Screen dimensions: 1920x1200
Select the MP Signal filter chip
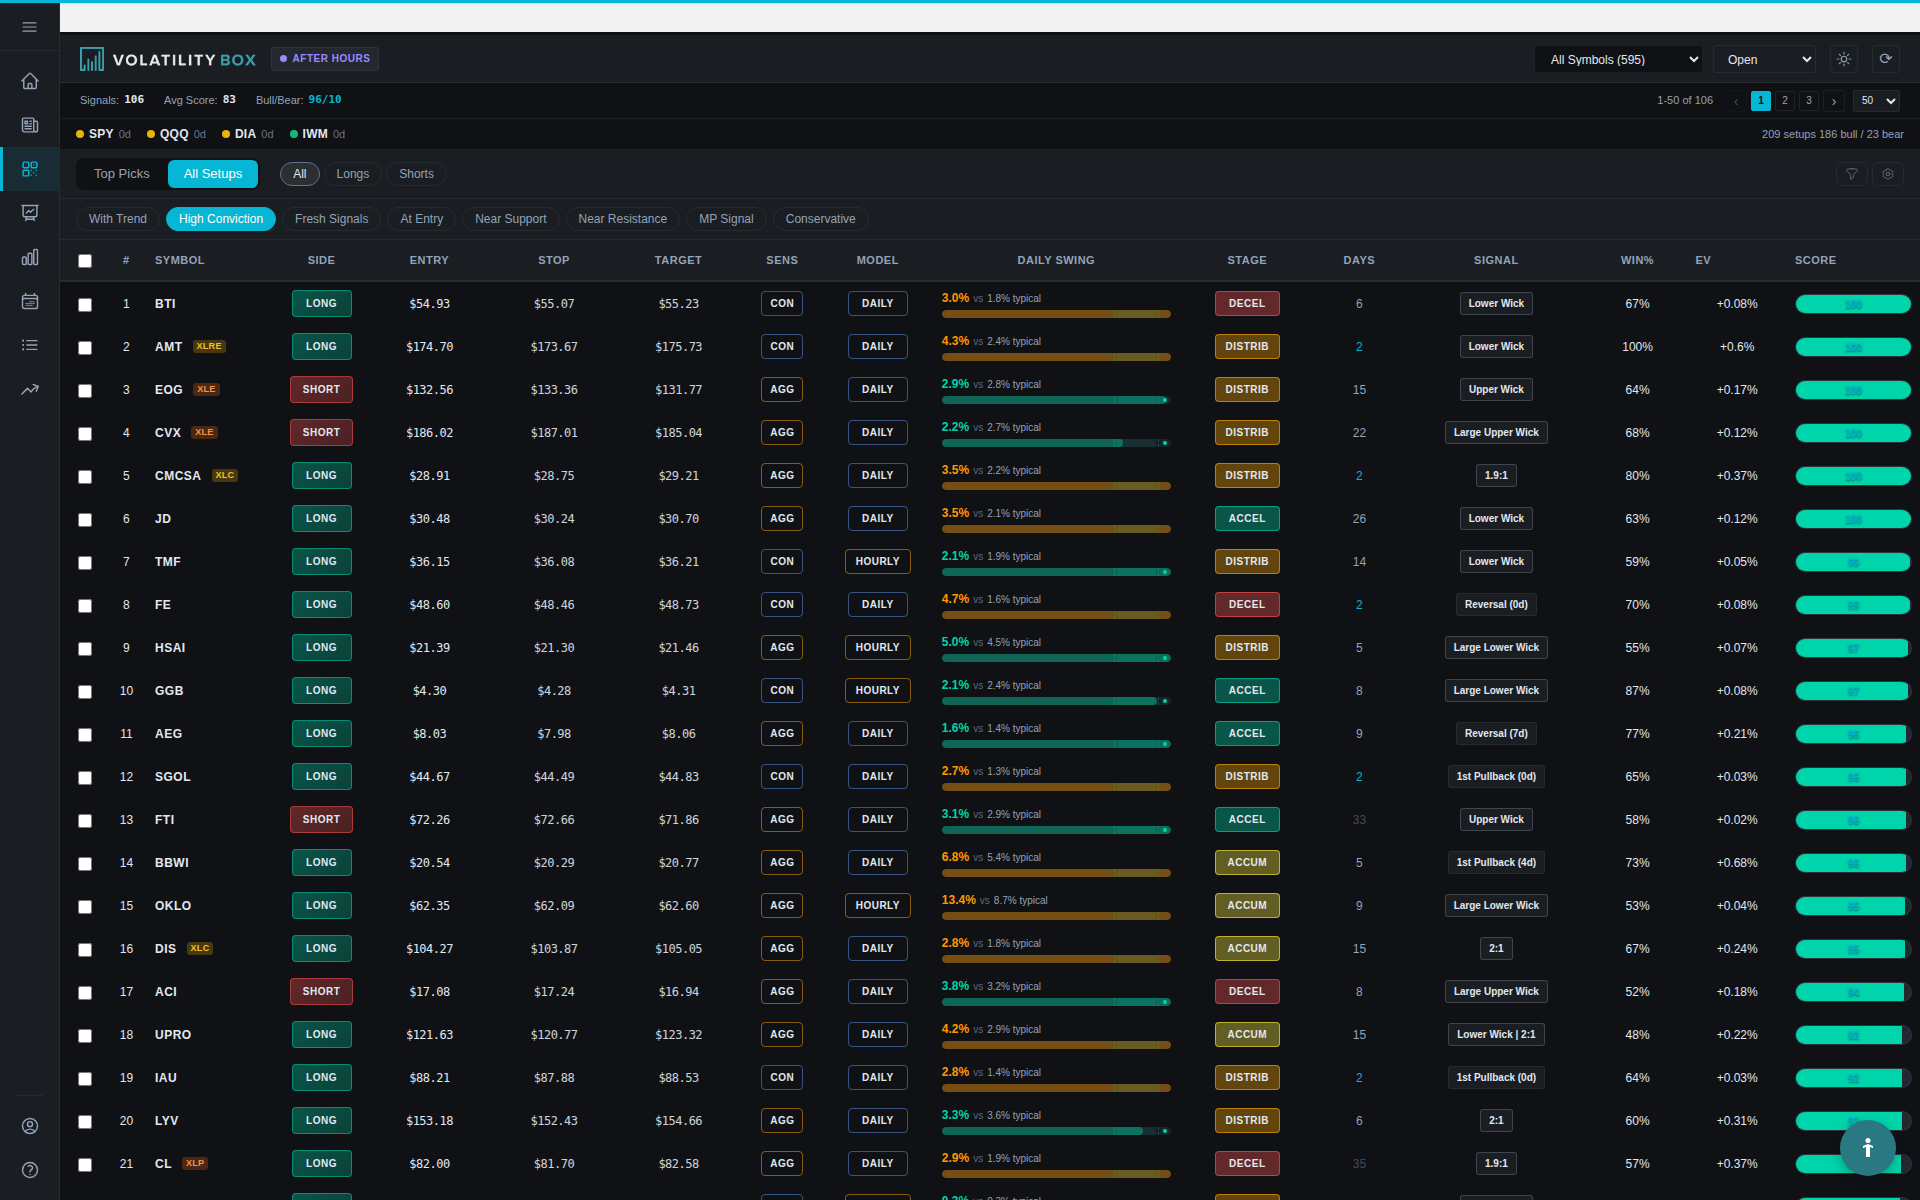pos(726,219)
